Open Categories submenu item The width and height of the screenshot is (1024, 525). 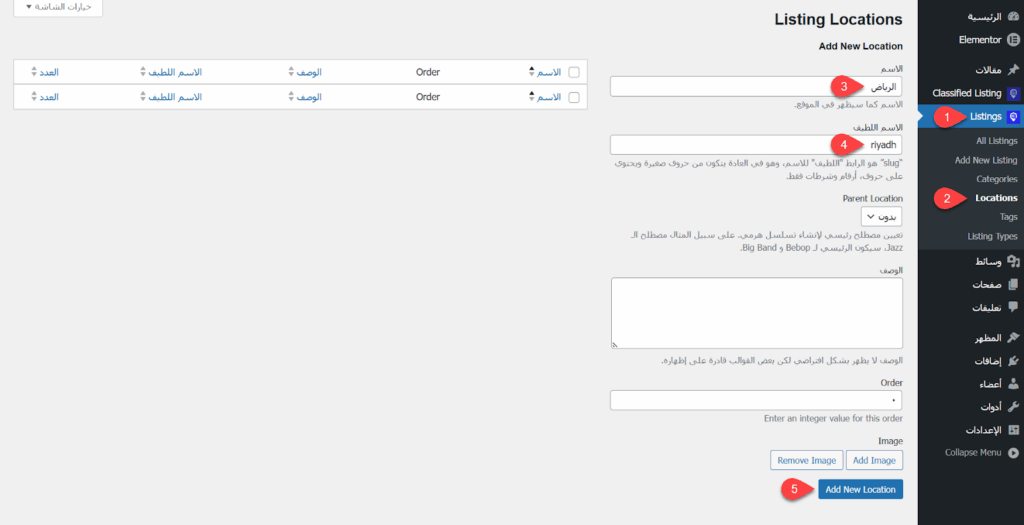tap(996, 179)
